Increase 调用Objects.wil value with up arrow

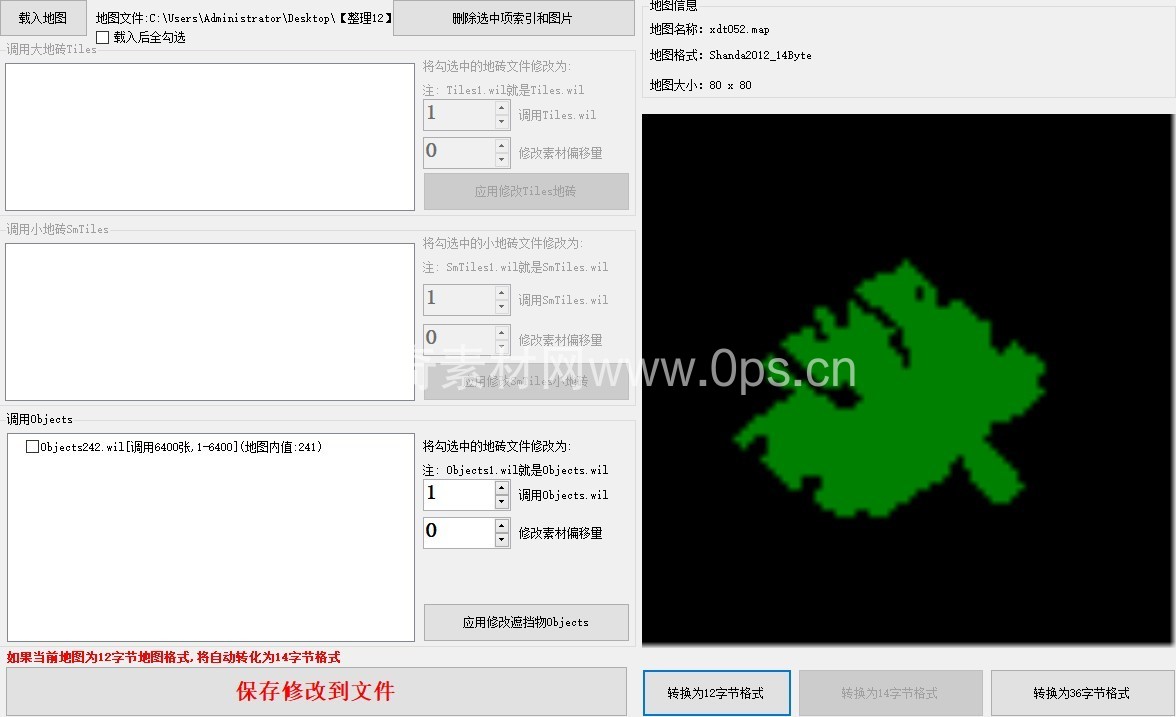coord(502,487)
